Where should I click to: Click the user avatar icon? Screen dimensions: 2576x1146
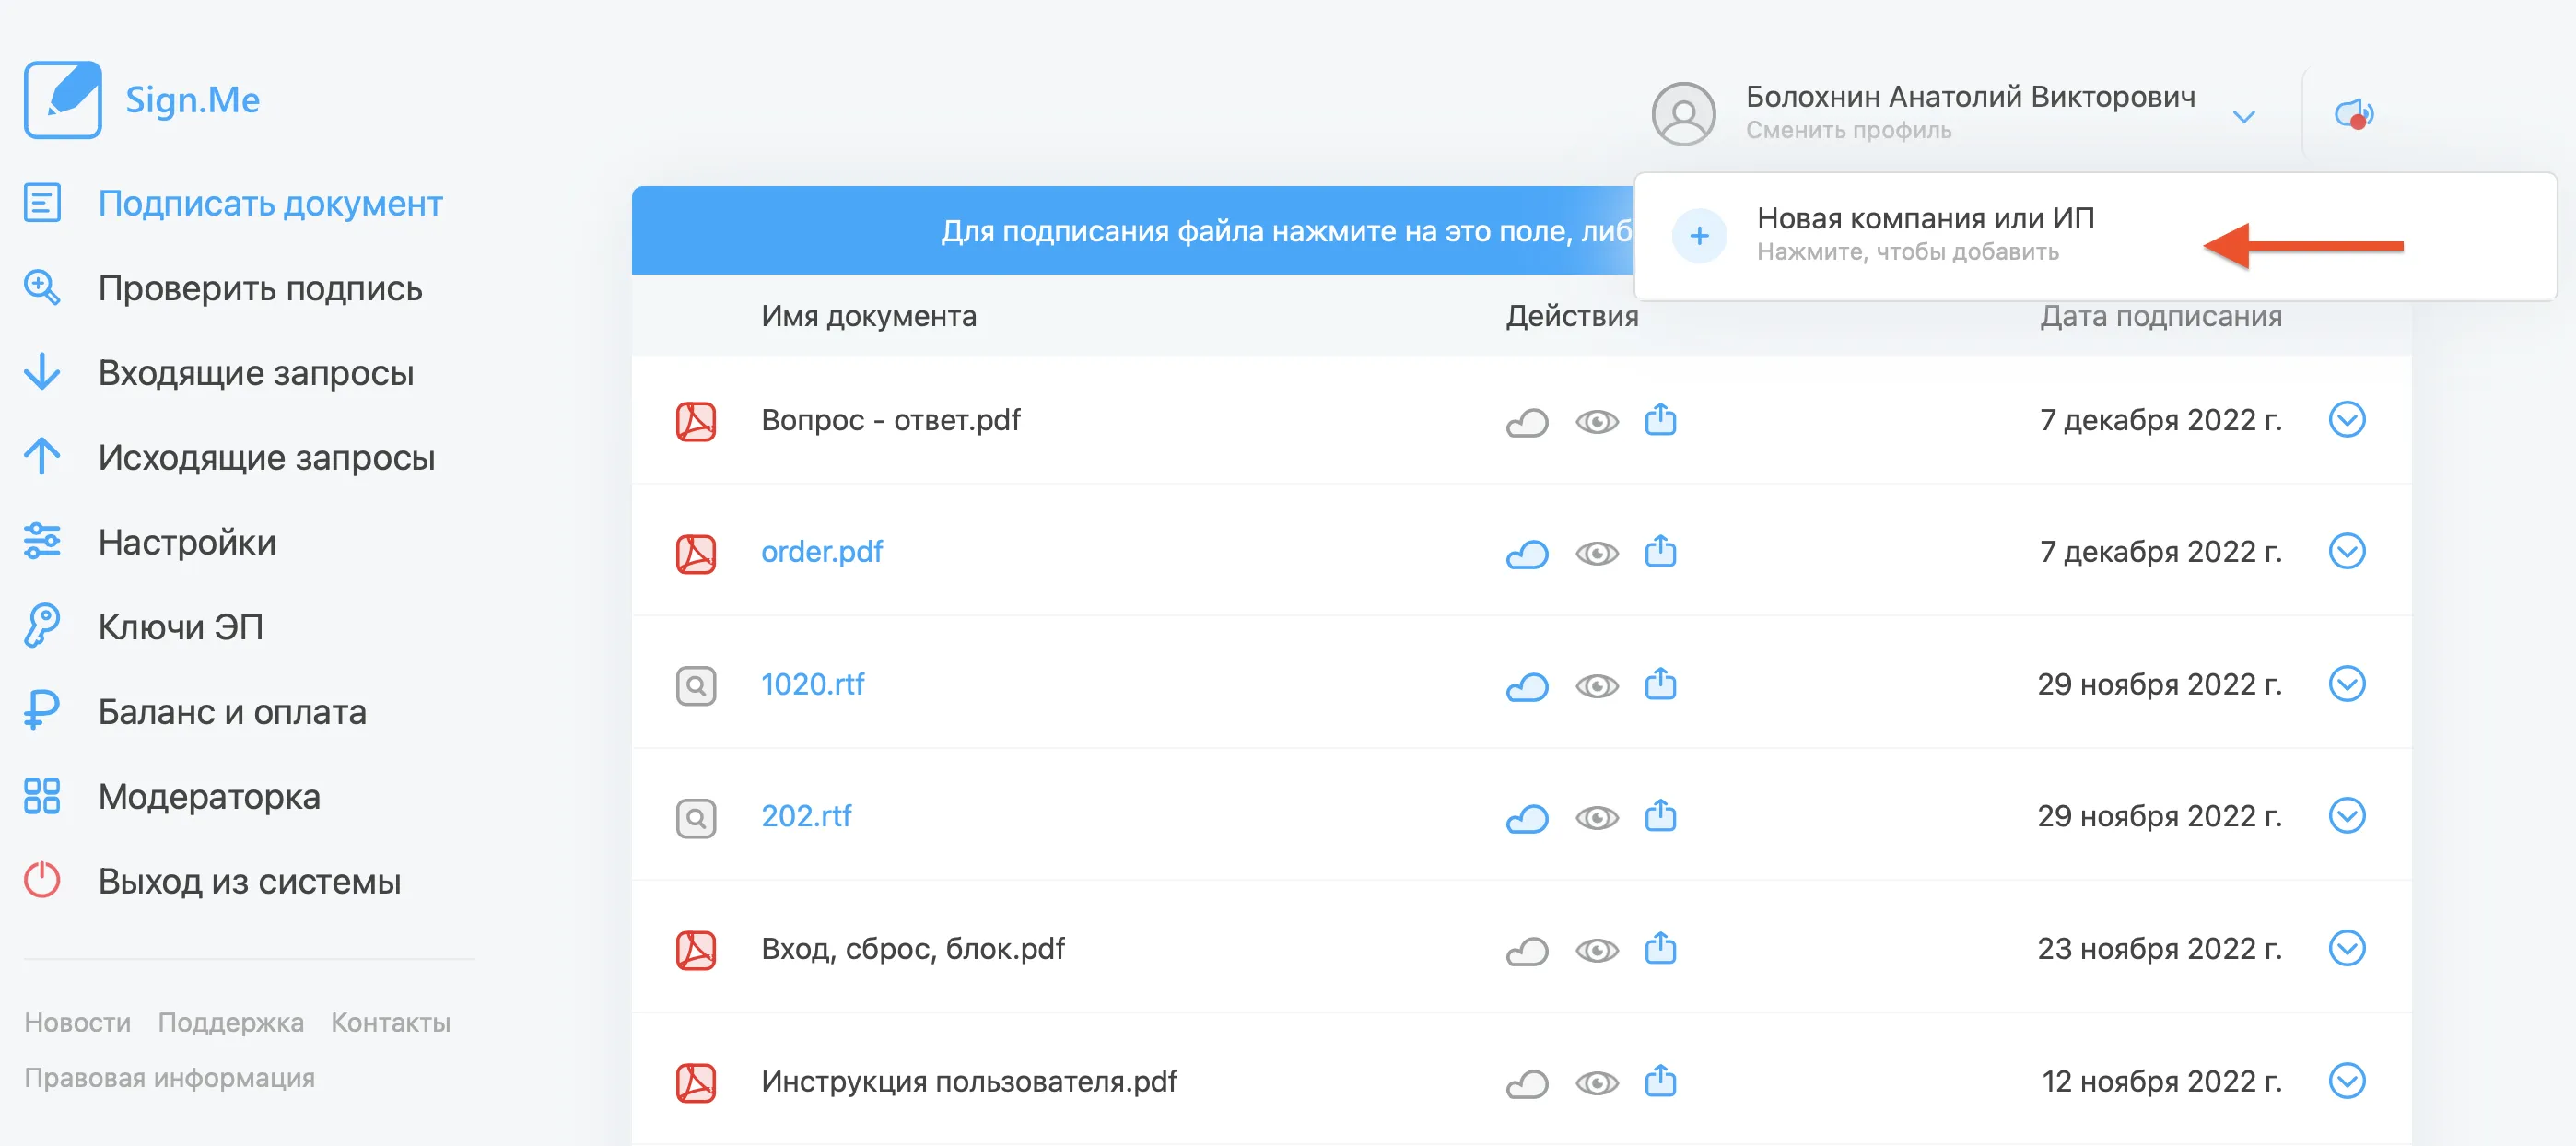(x=1683, y=114)
